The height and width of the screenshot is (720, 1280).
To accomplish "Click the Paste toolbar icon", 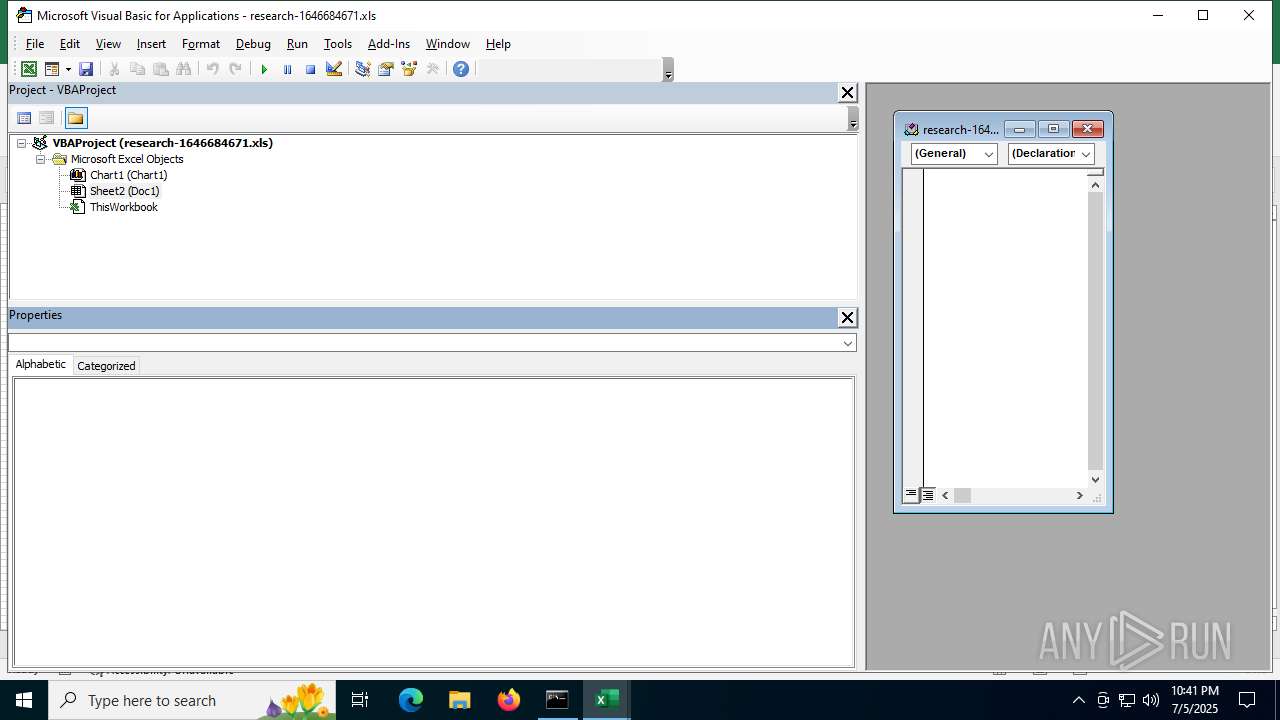I will [161, 69].
